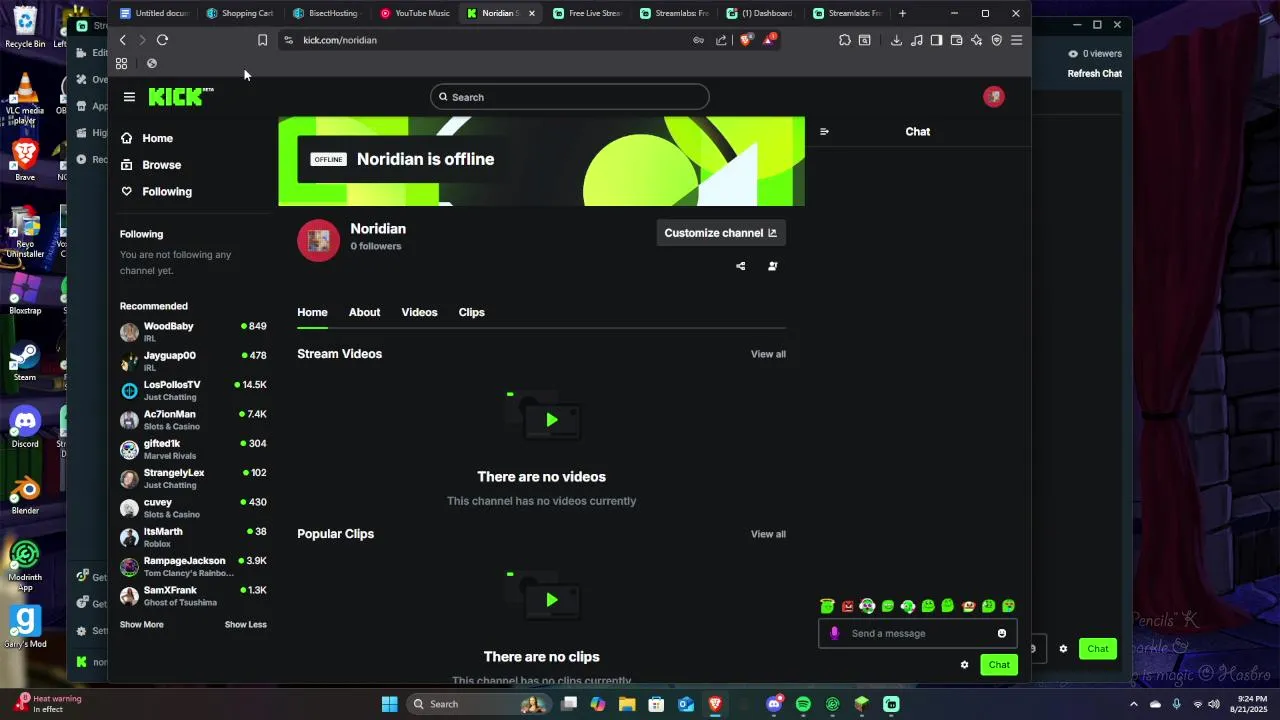Go to Home in Kick sidebar
Screen dimensions: 1280x720
(x=146, y=138)
